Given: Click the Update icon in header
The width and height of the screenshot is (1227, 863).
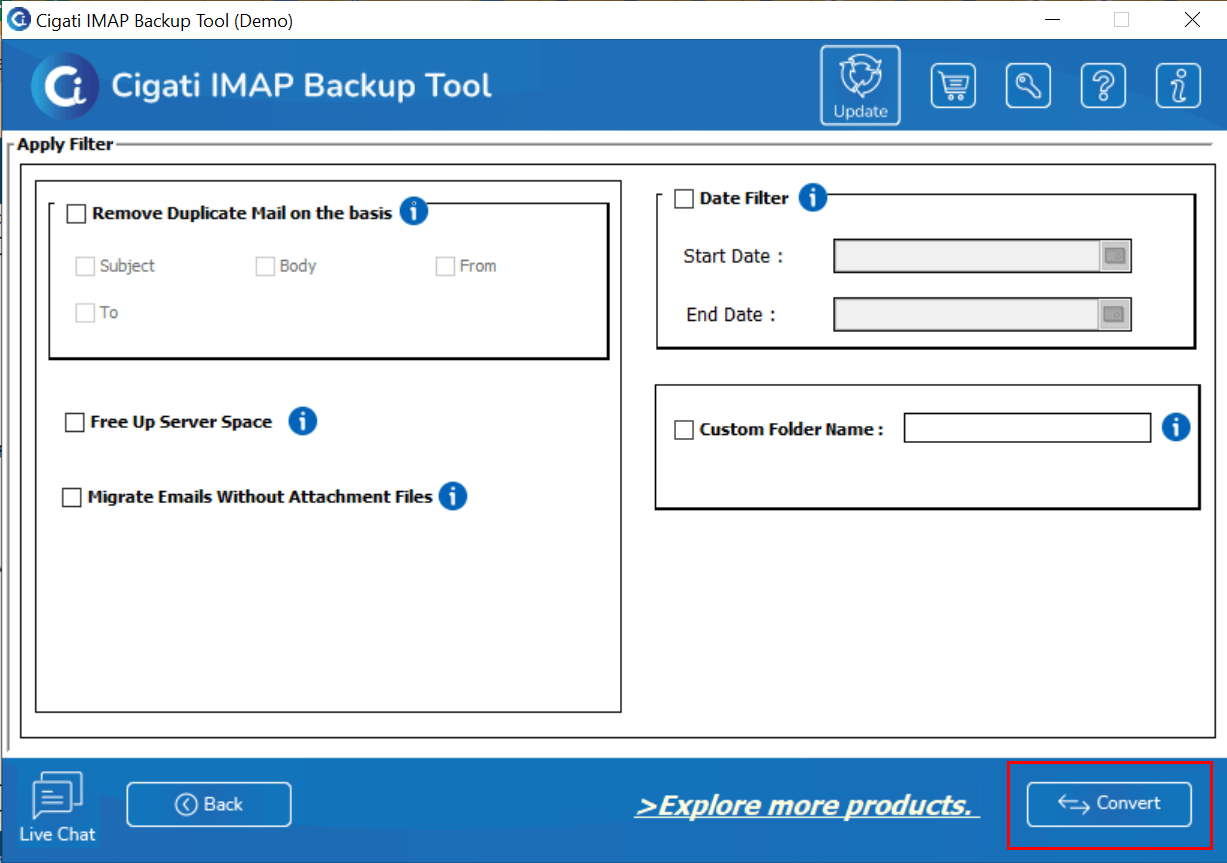Looking at the screenshot, I should pyautogui.click(x=860, y=85).
